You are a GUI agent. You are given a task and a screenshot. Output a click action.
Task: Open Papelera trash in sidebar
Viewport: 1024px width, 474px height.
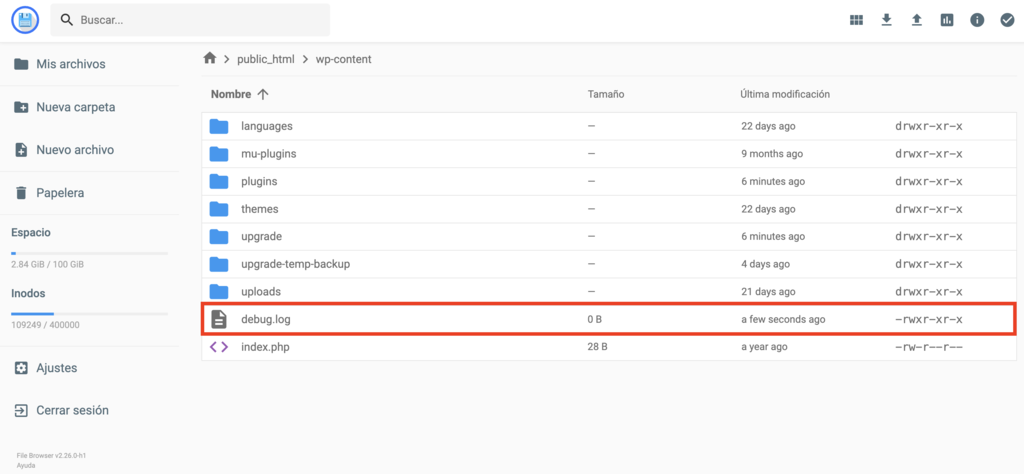click(60, 193)
